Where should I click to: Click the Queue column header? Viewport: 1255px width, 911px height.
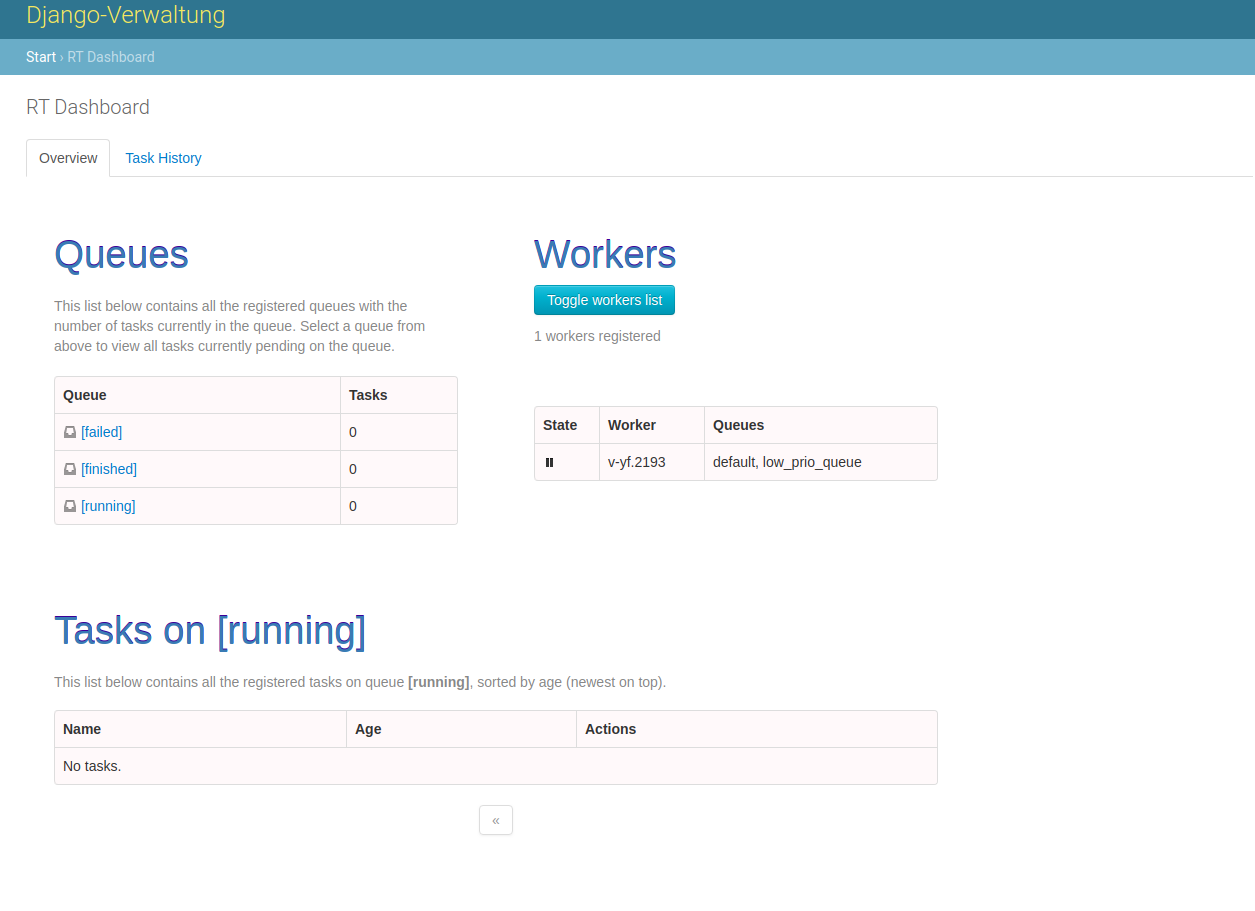point(197,395)
